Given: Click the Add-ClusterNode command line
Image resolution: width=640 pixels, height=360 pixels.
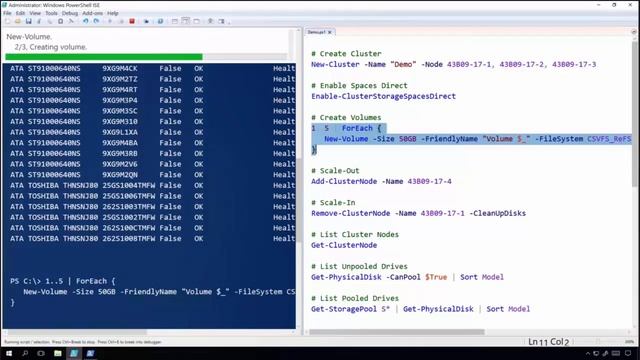Looking at the screenshot, I should (x=381, y=181).
